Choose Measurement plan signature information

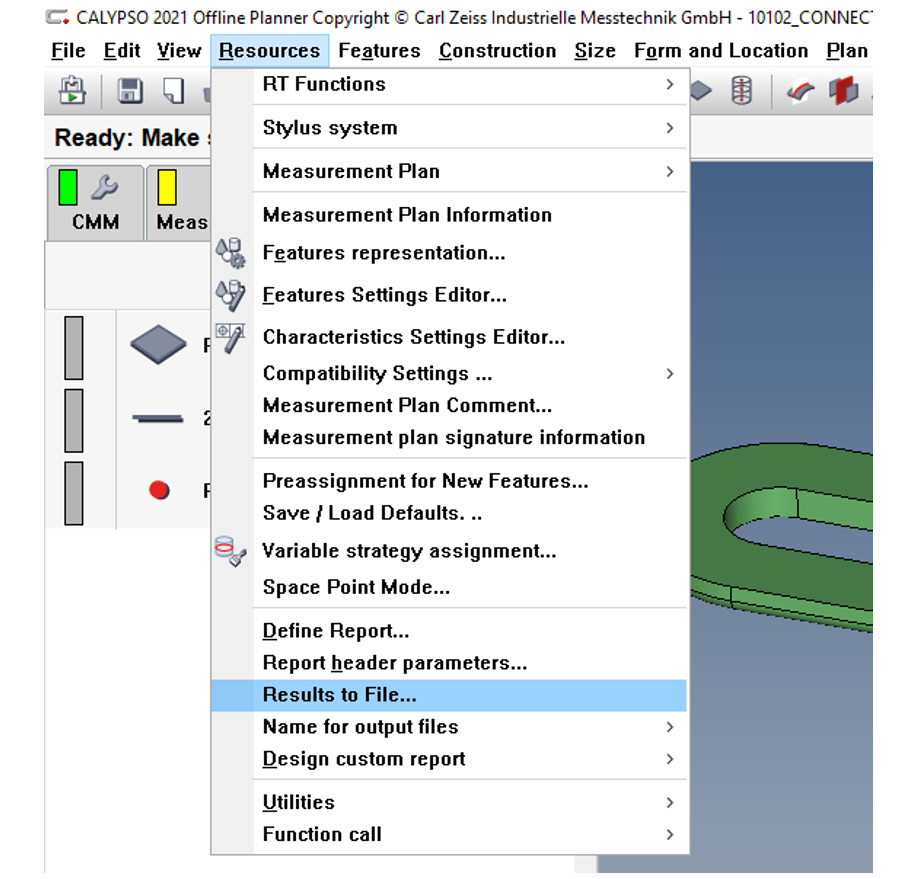[x=450, y=437]
